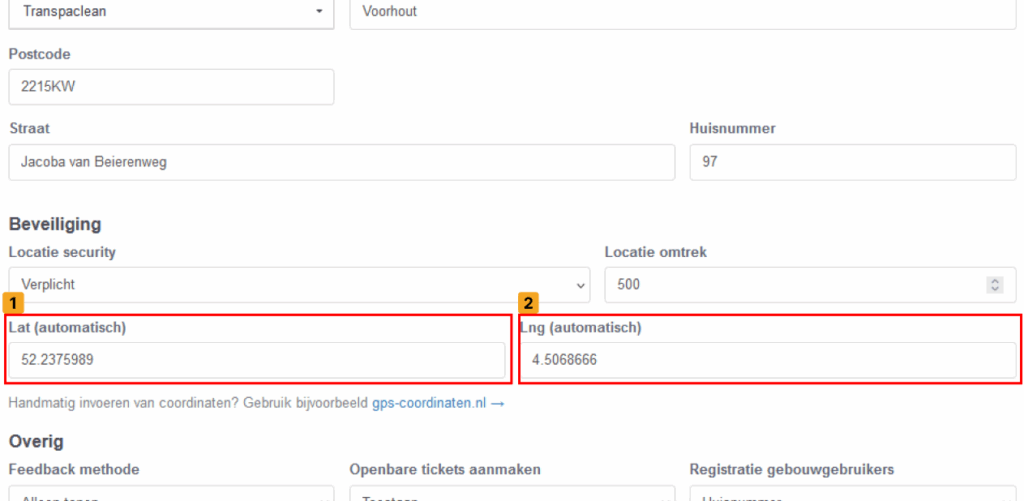Click the orange number 1 annotation badge

click(14, 301)
